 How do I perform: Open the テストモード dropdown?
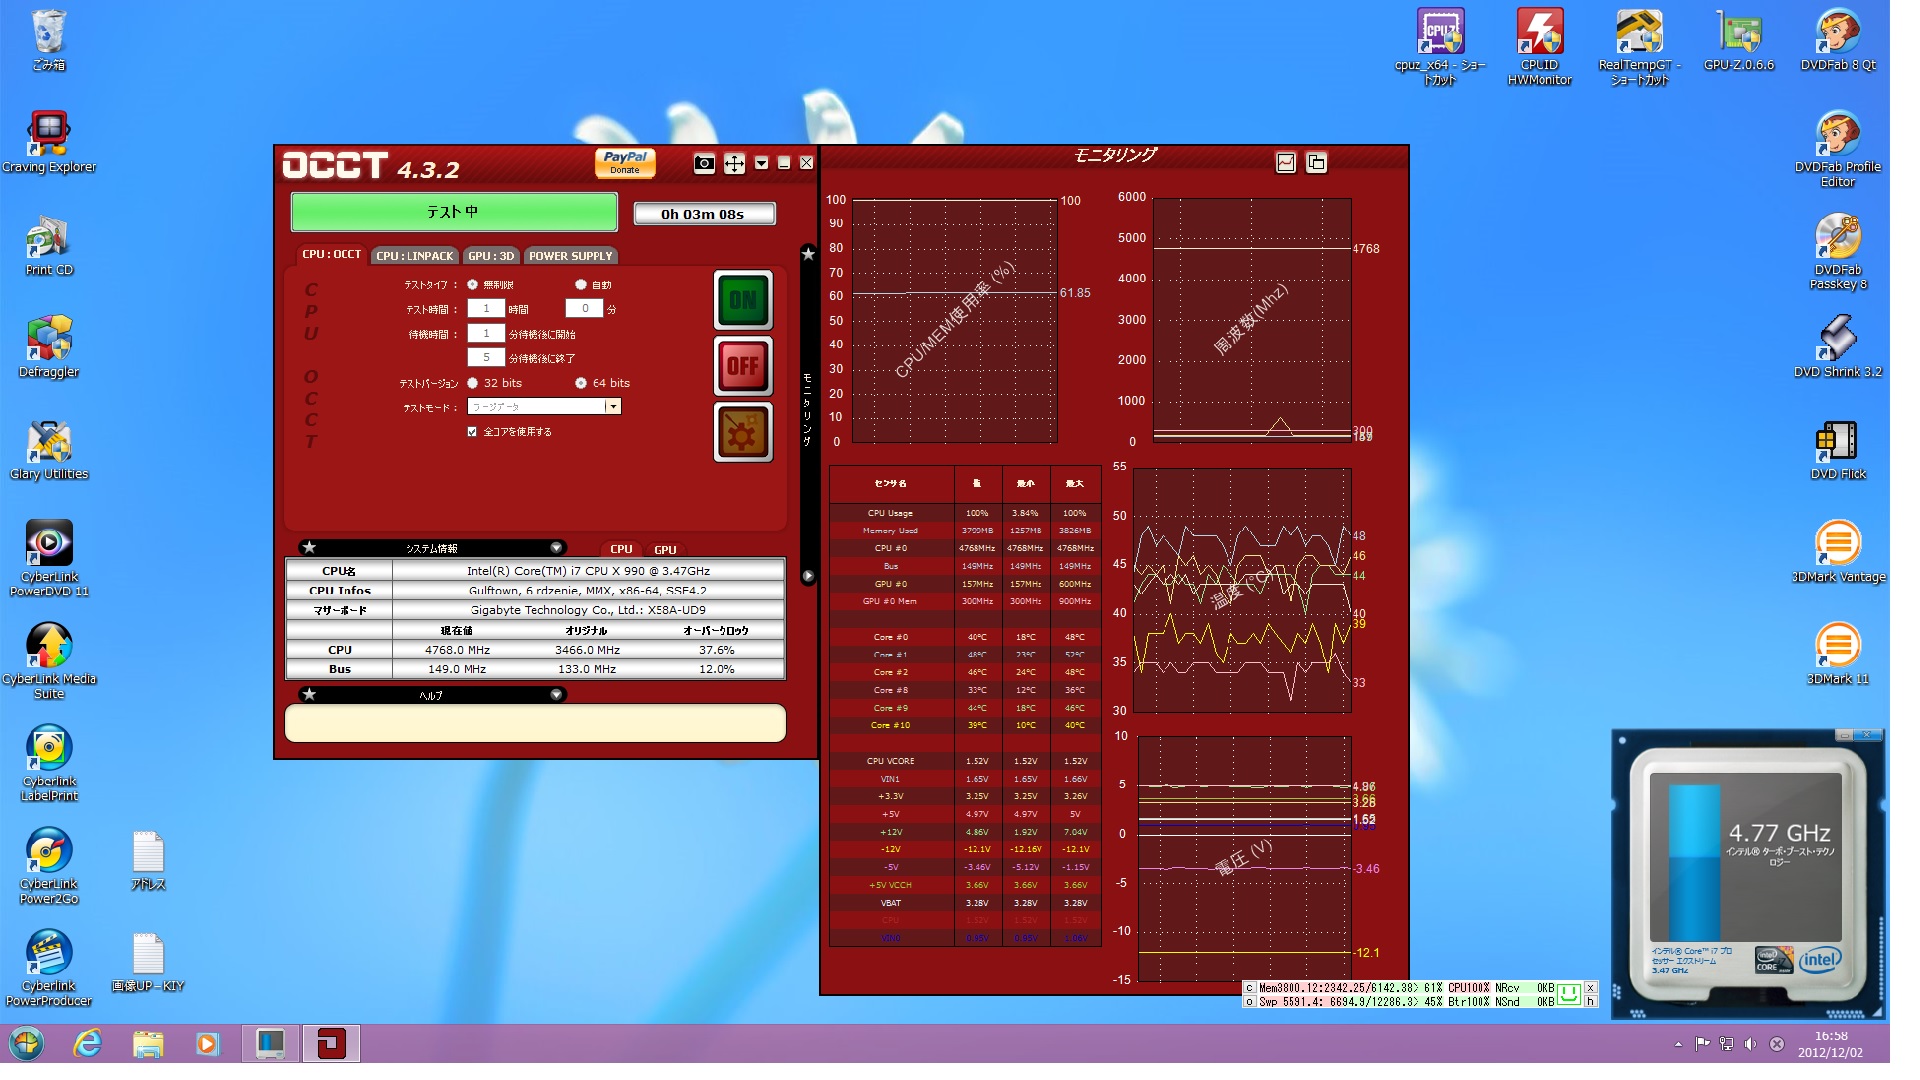click(612, 406)
